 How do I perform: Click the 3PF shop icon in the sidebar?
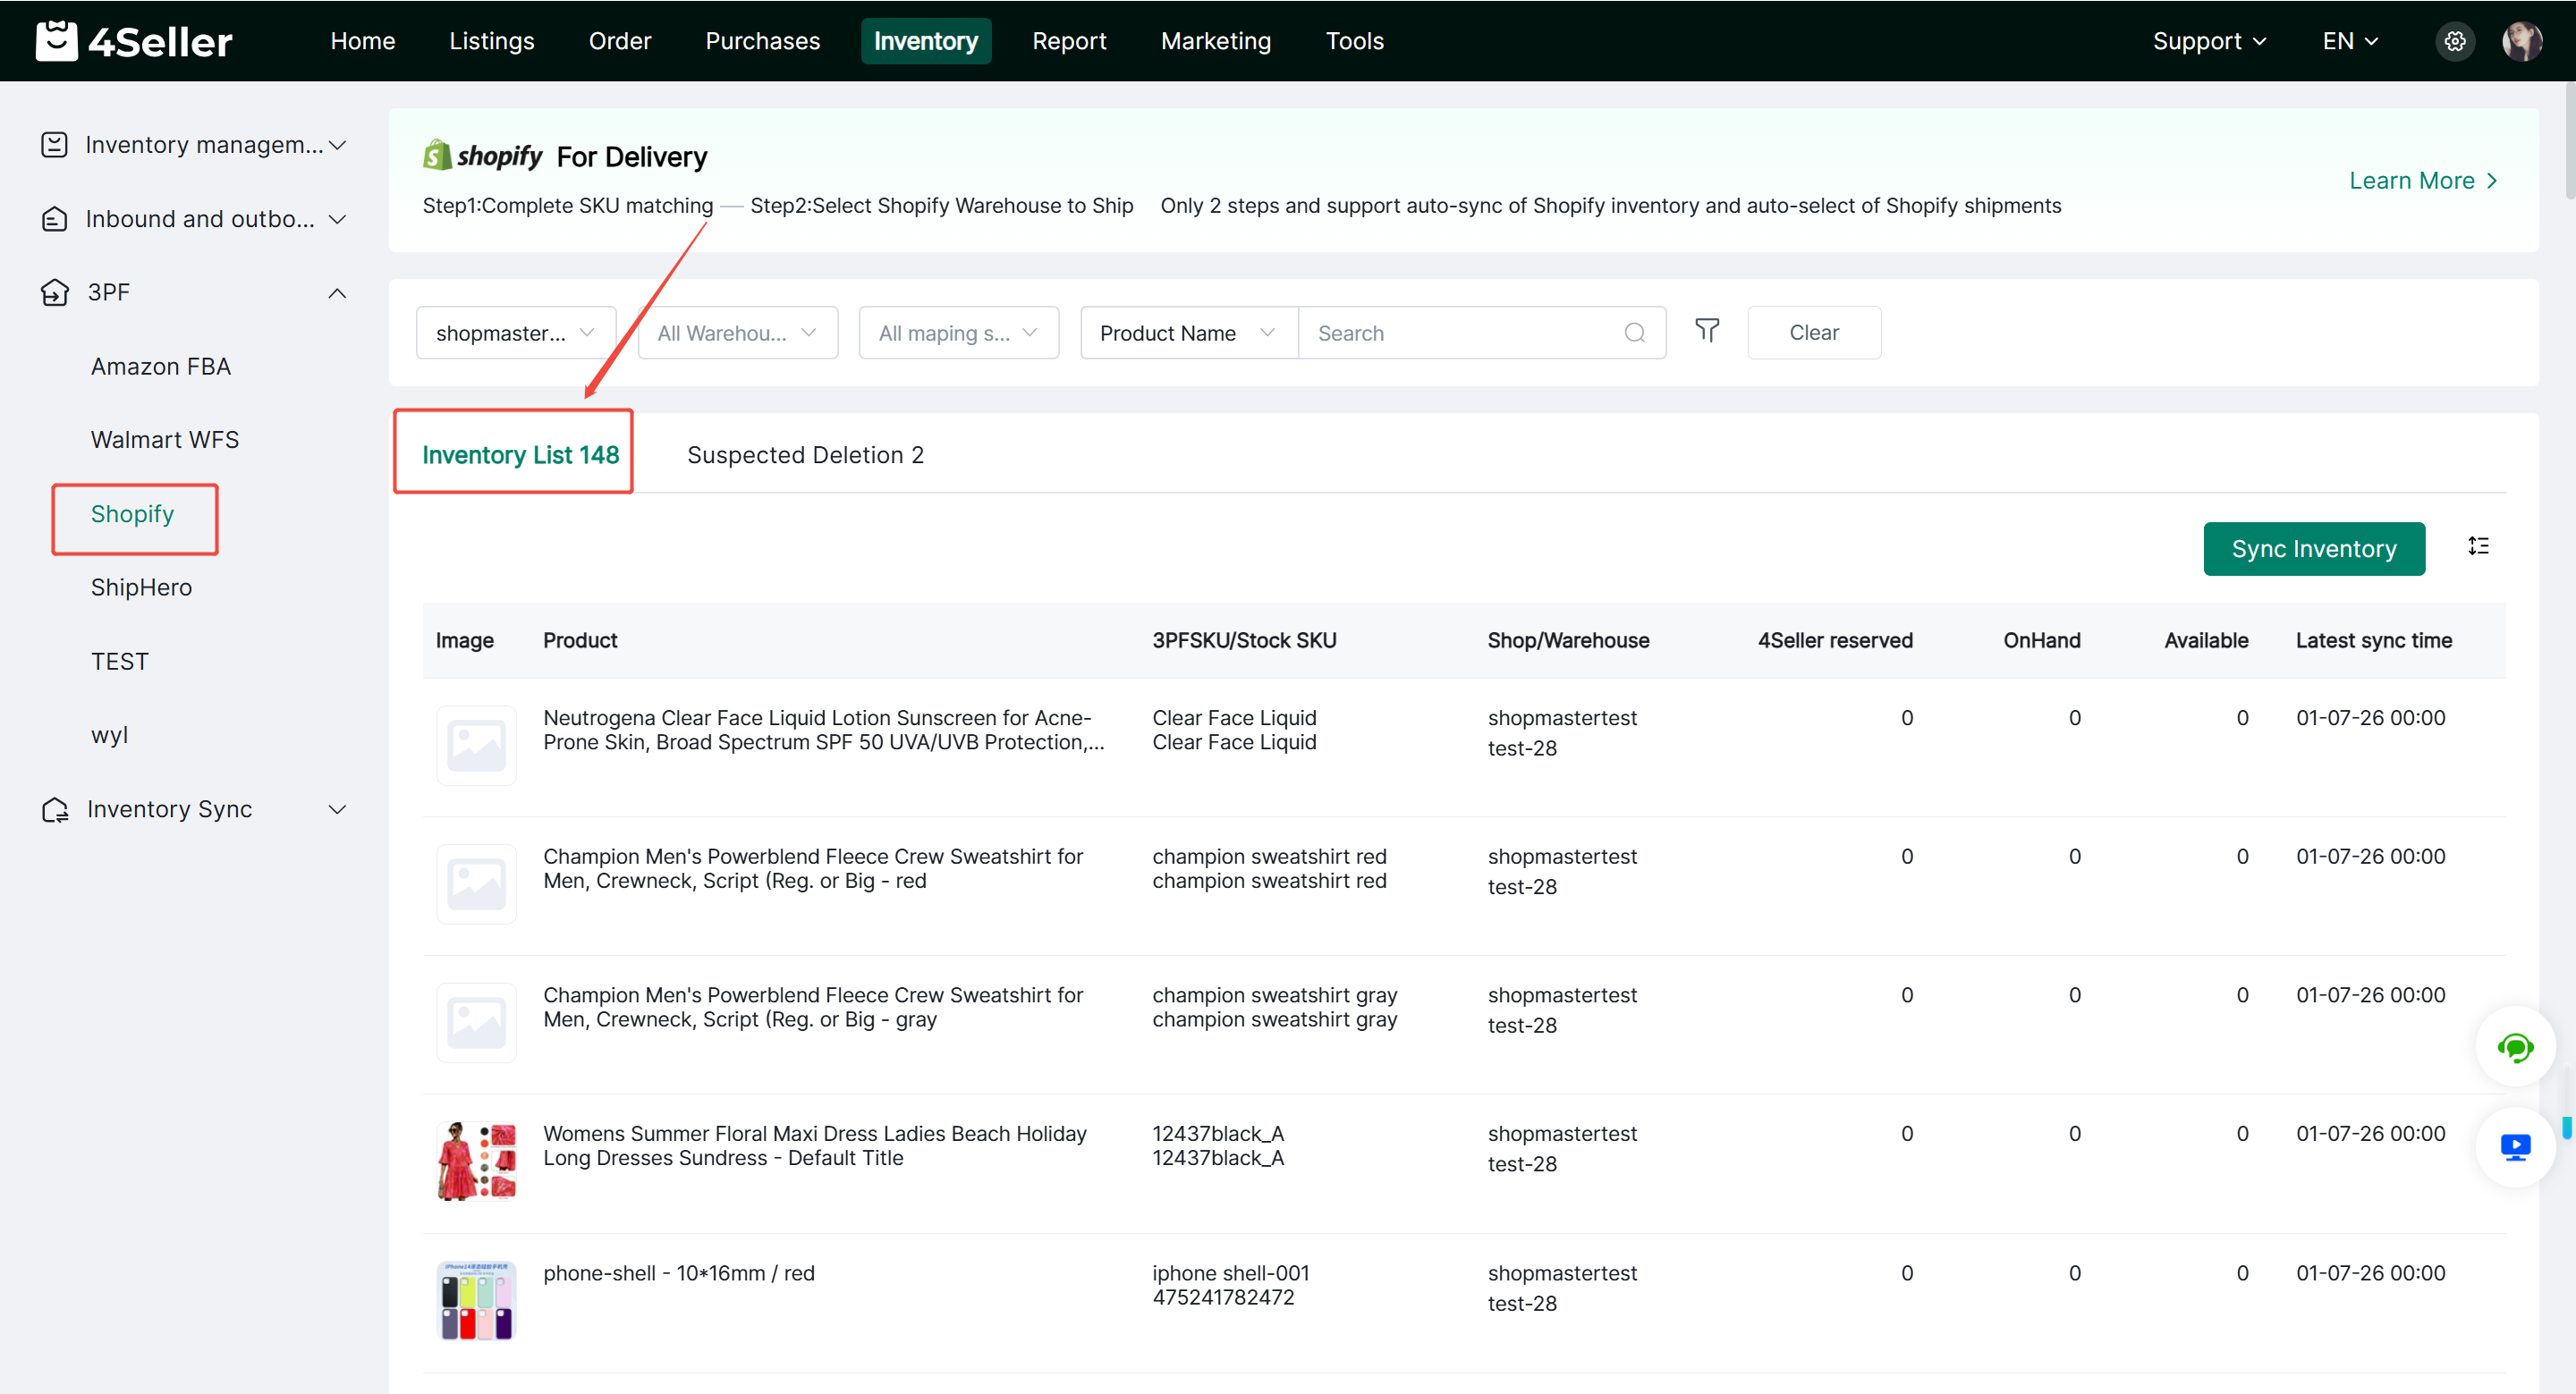[x=54, y=292]
